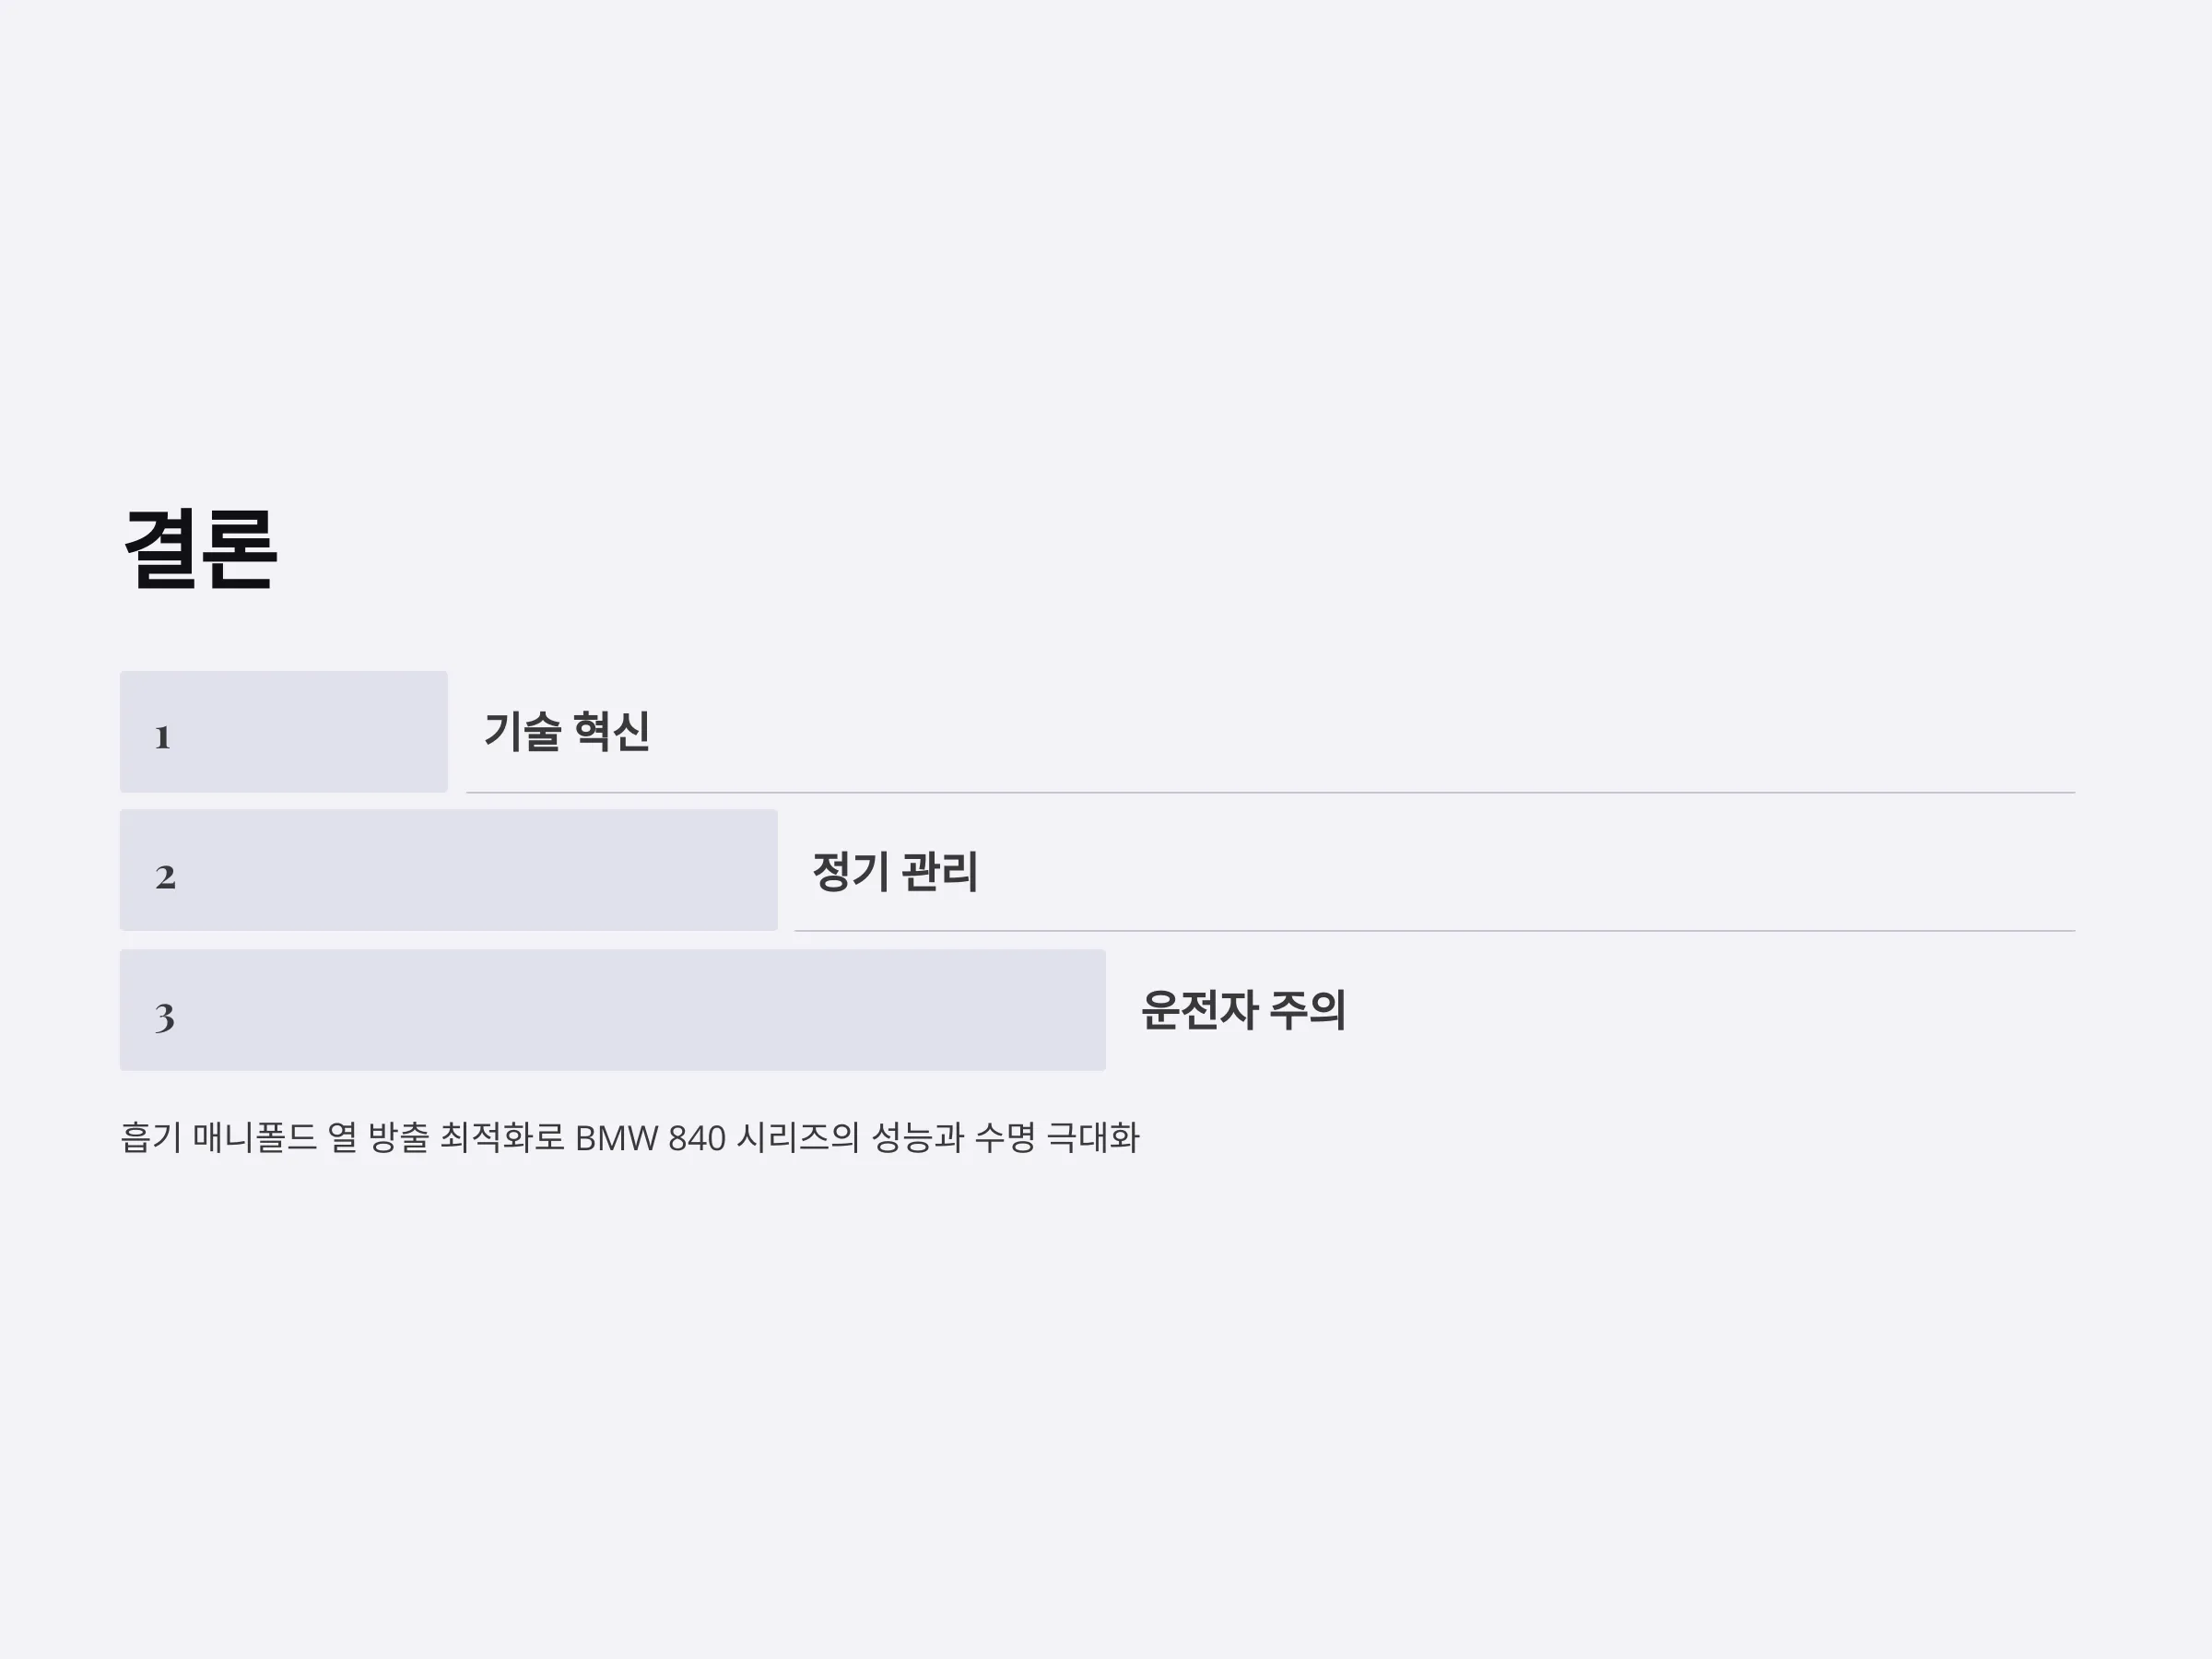Click the word 혁신 in first heading
2212x1659 pixels.
tap(612, 731)
